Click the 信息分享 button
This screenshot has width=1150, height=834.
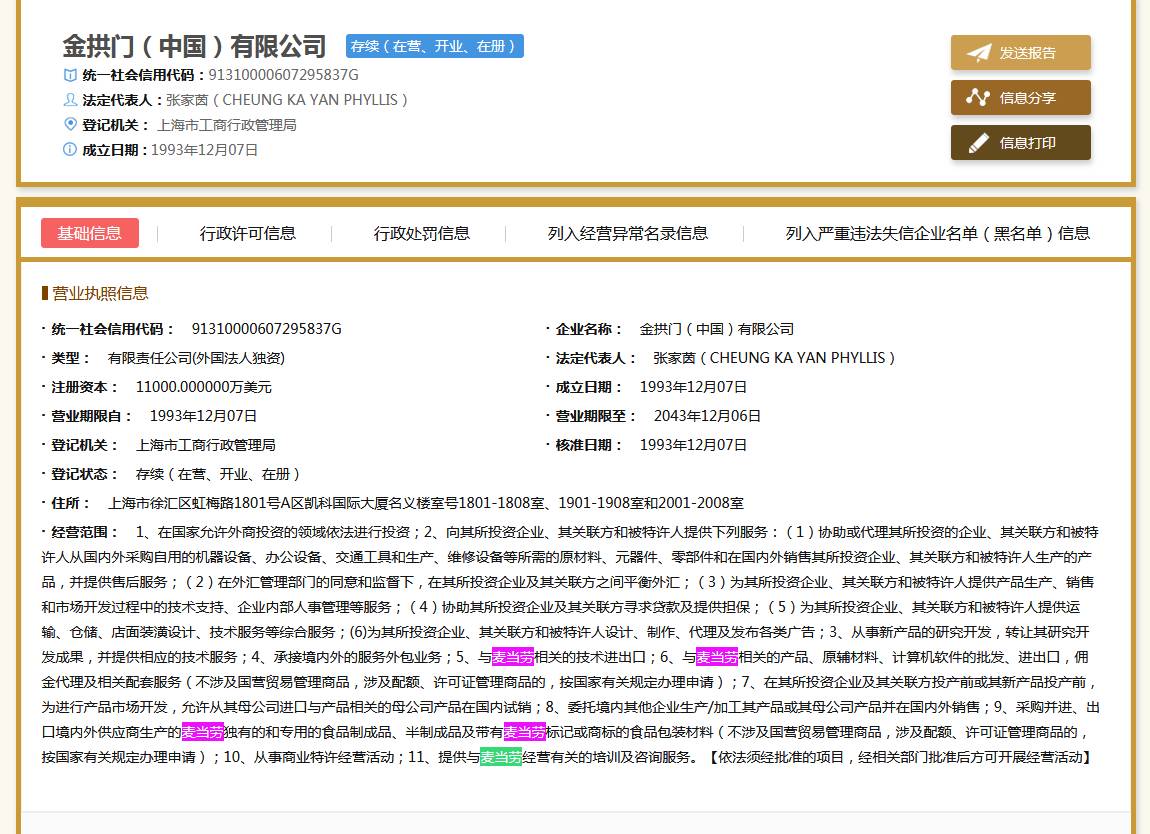(x=1020, y=98)
